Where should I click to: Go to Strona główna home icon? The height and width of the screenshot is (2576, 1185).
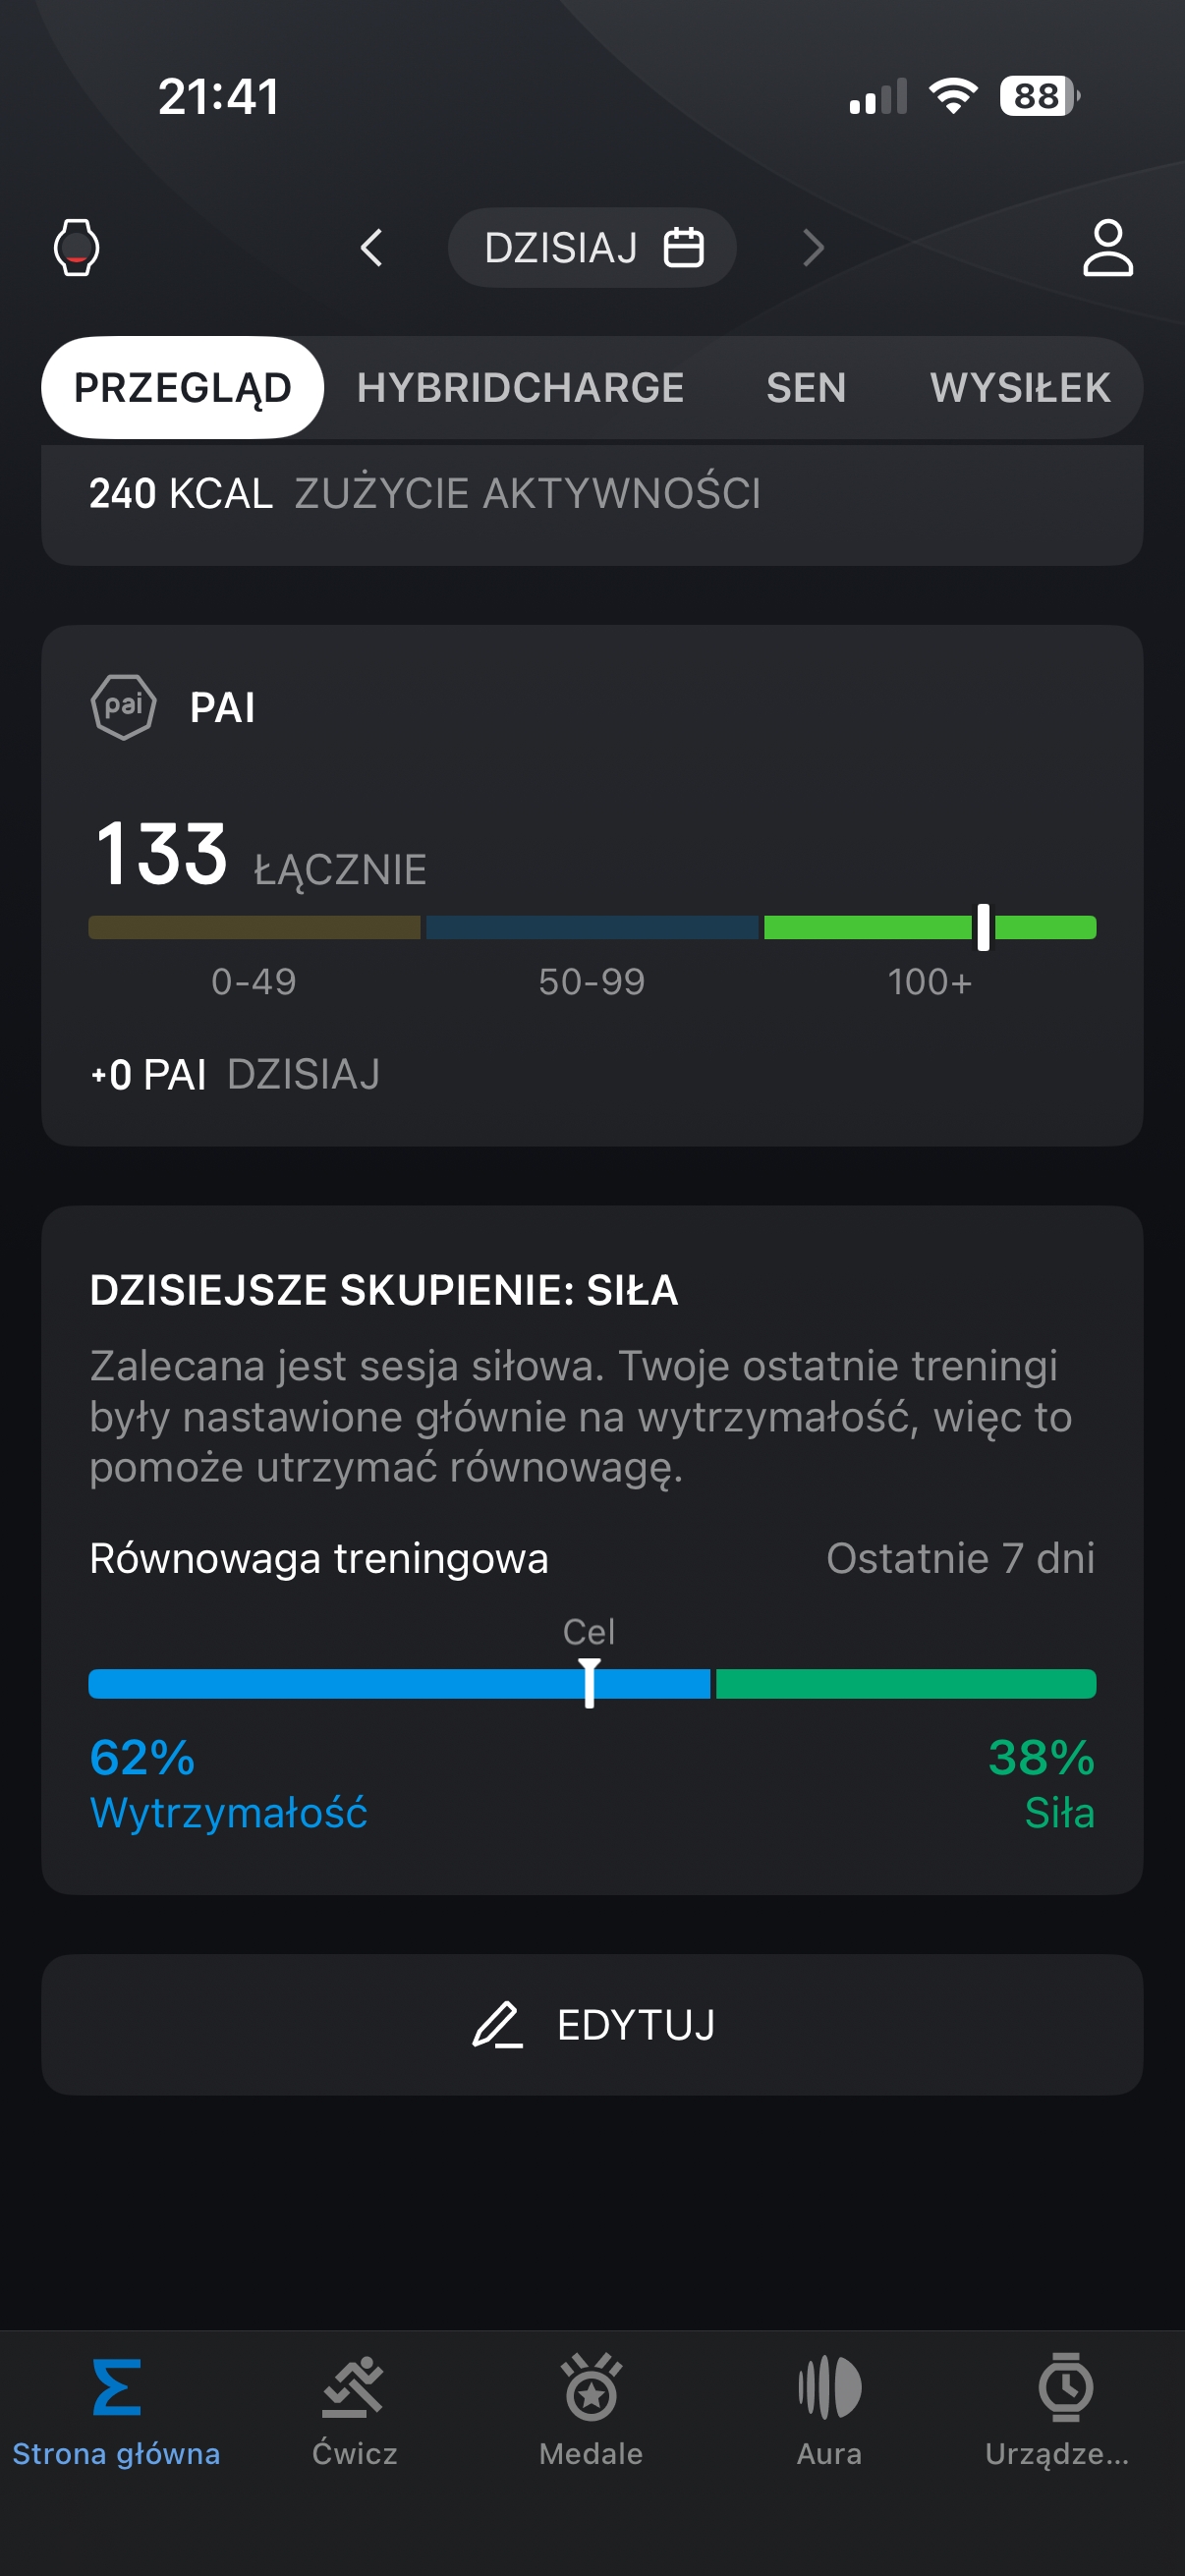pyautogui.click(x=116, y=2388)
